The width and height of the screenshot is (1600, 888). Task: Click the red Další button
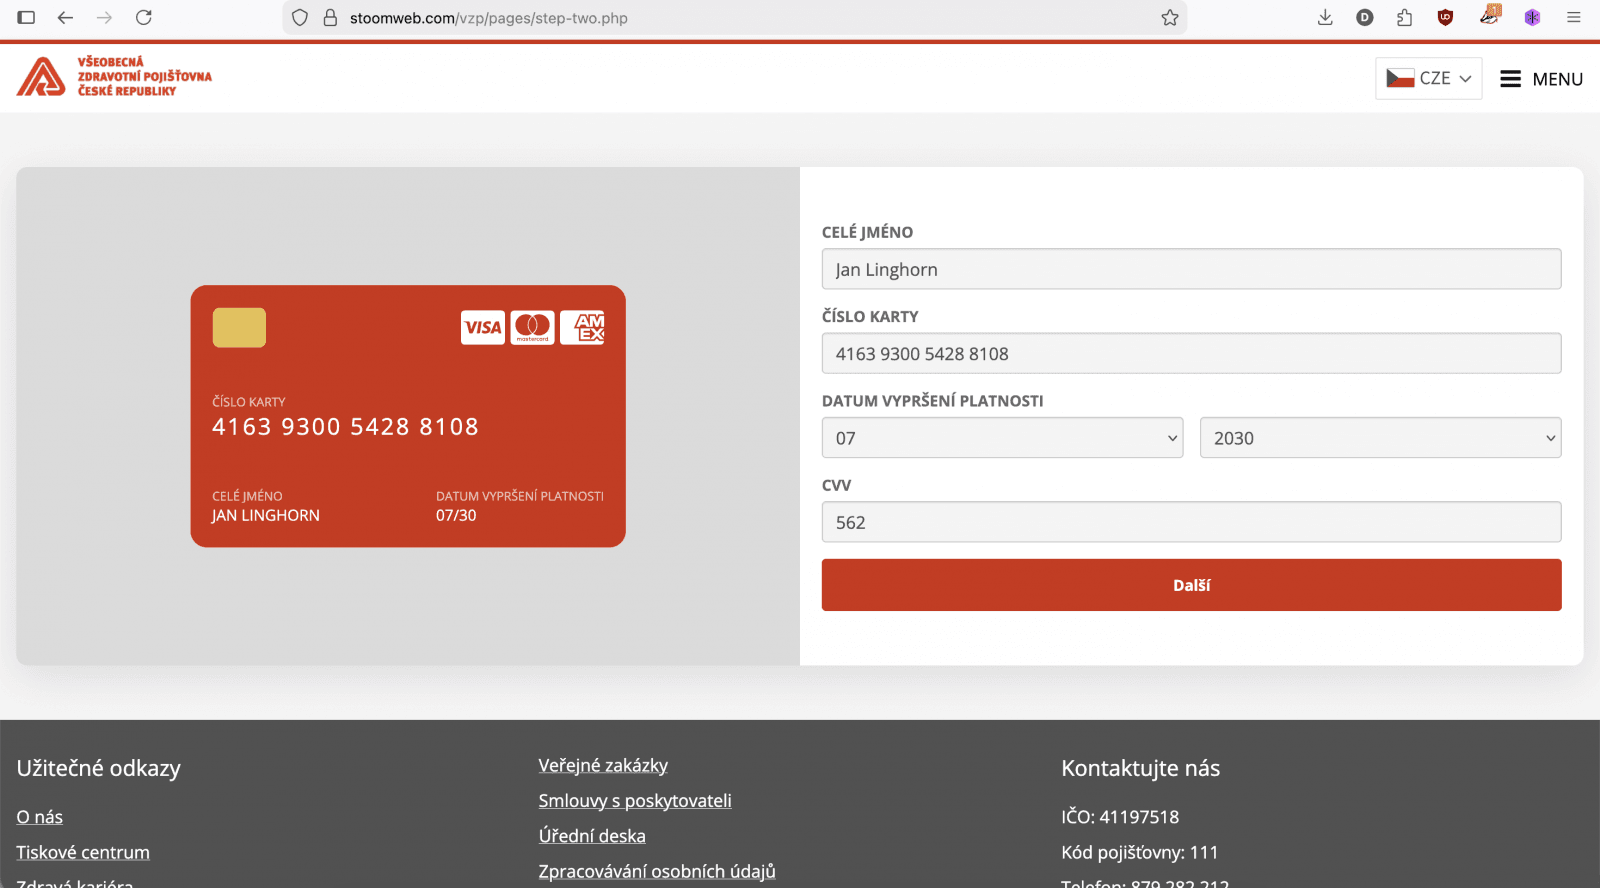coord(1191,585)
